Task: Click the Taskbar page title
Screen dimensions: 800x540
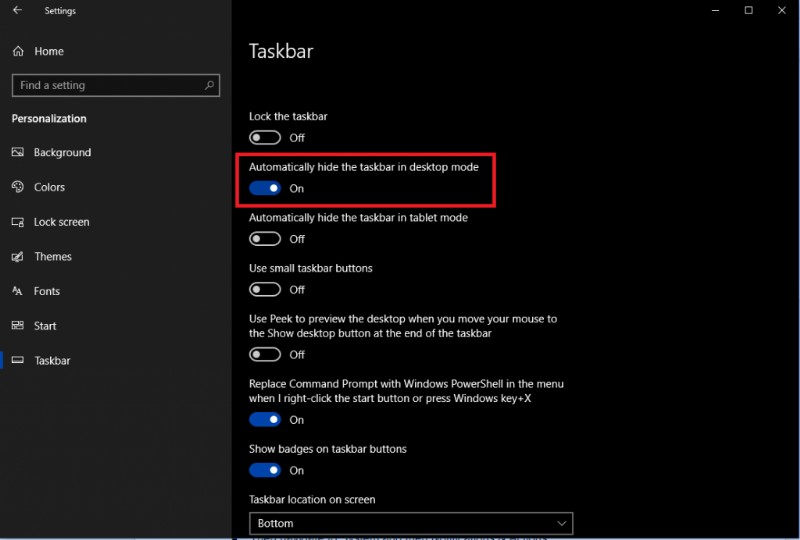Action: click(281, 51)
